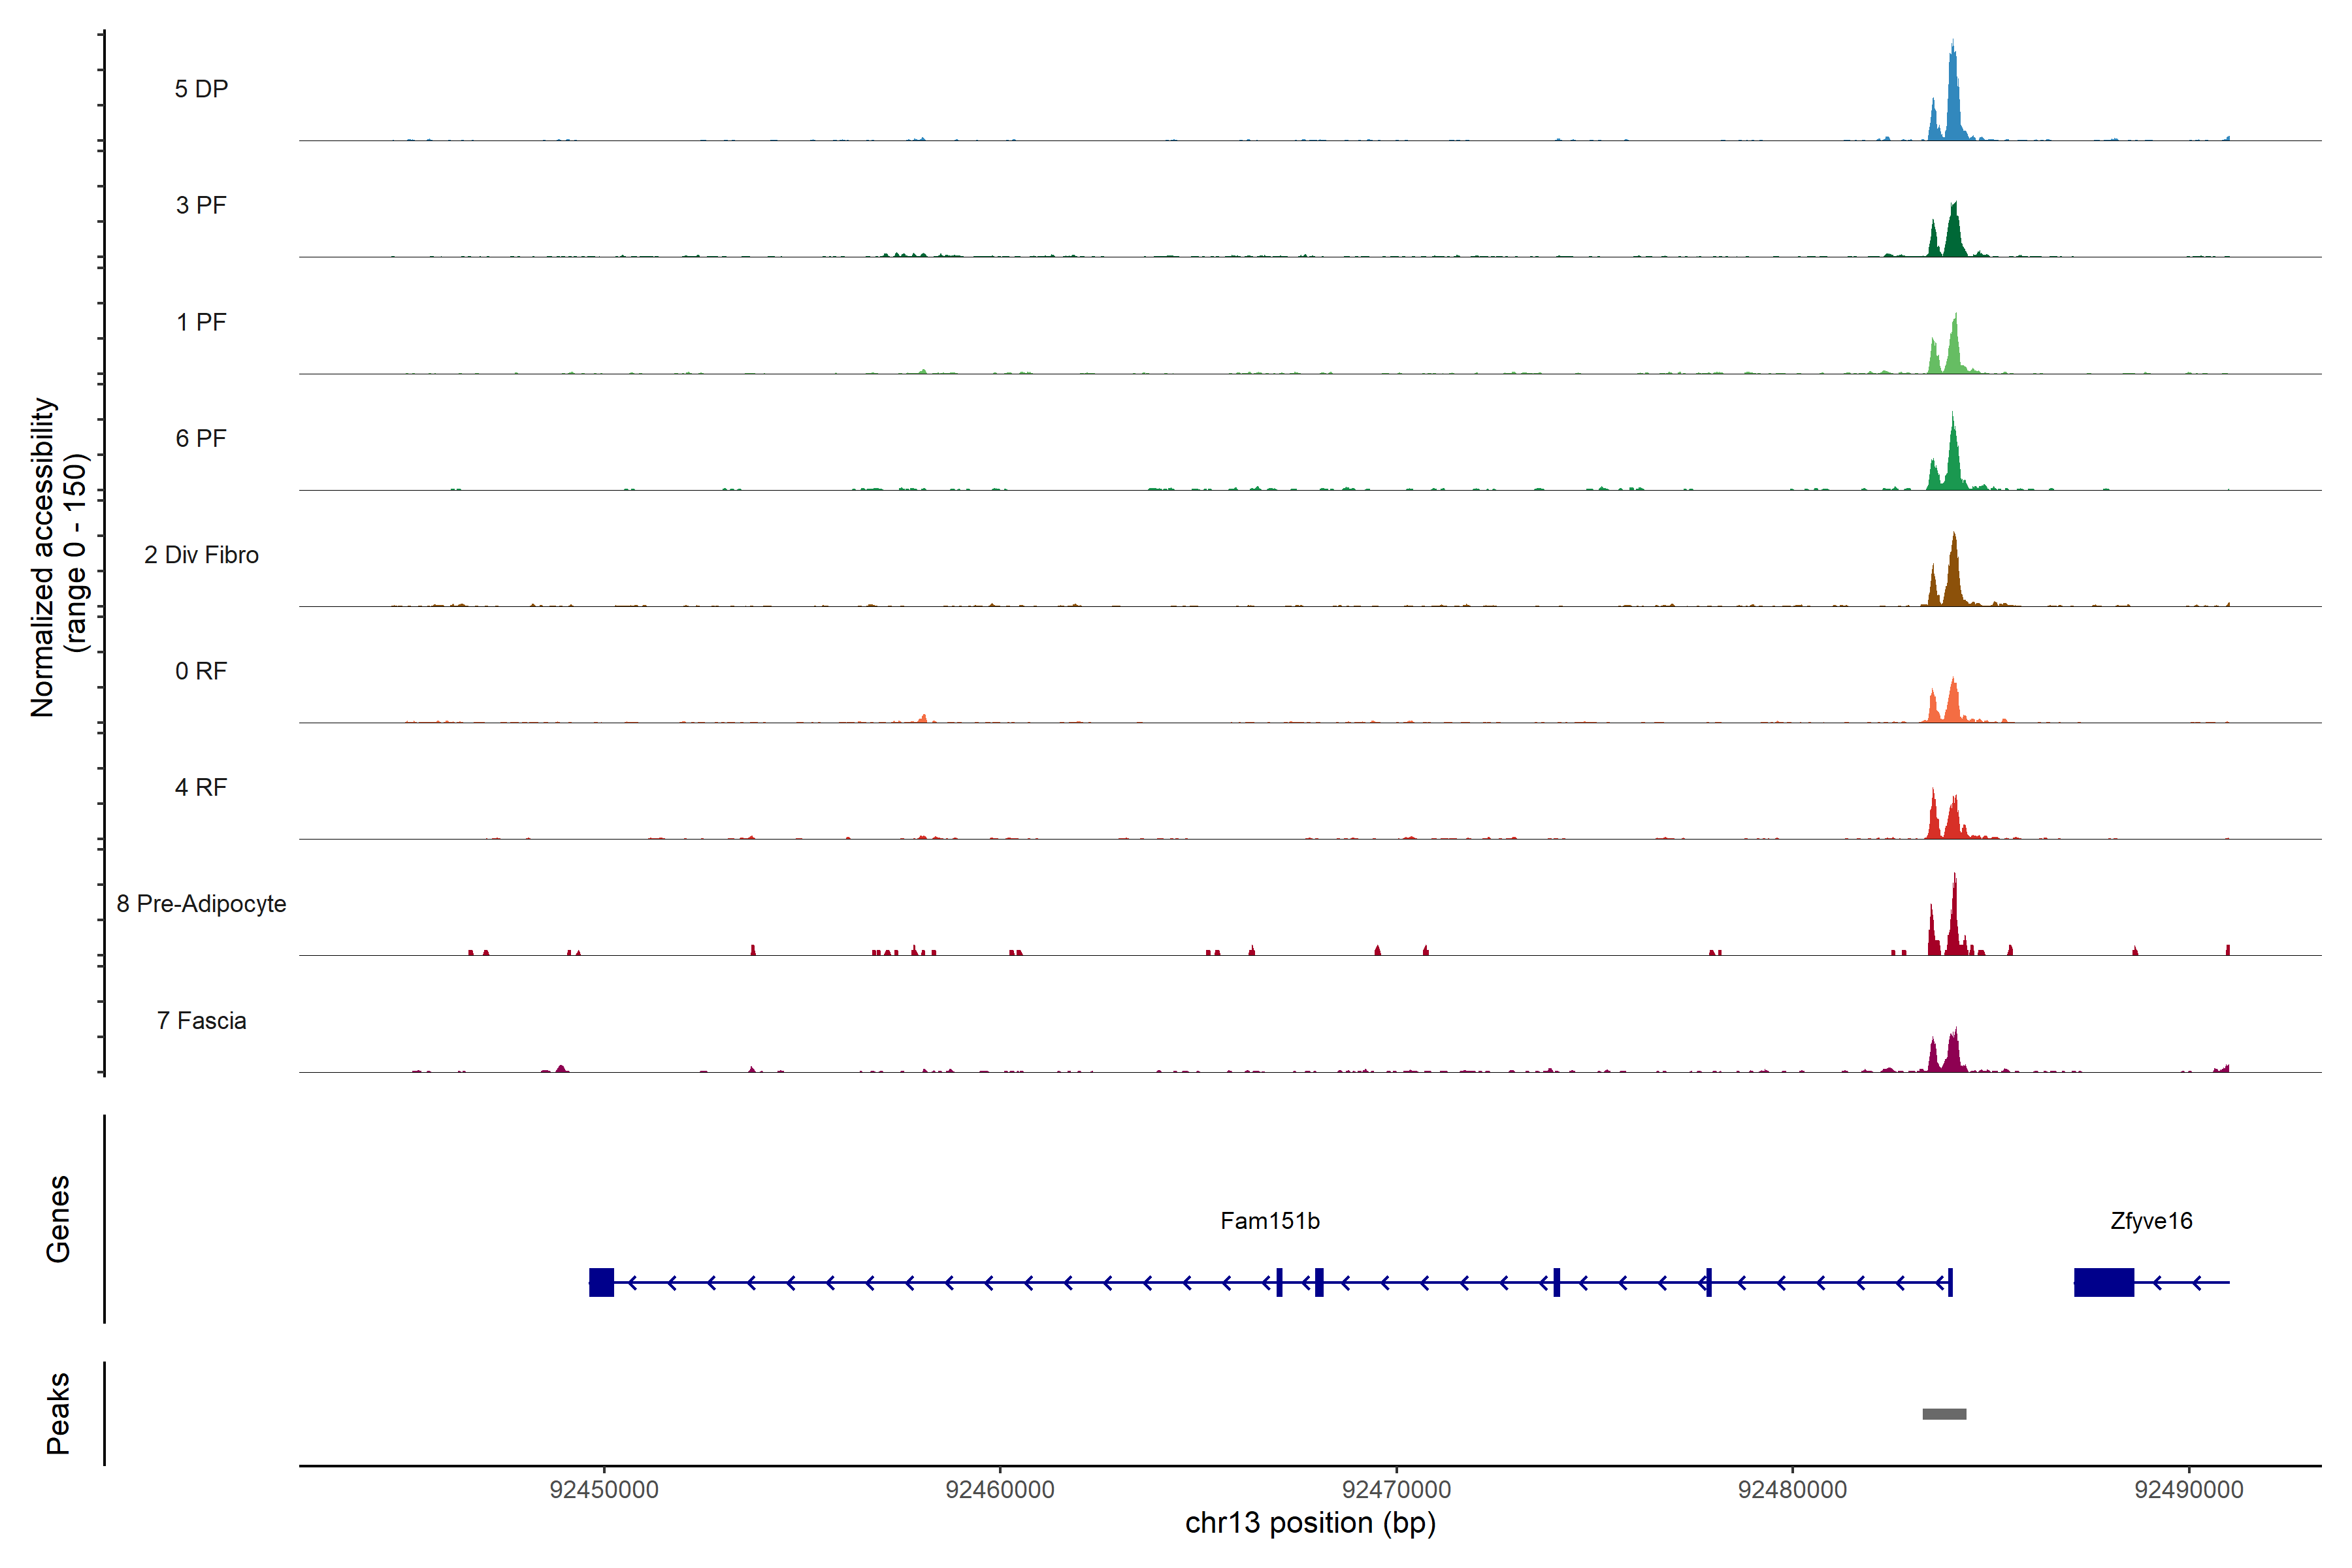
Task: Click the chr13 position axis title
Action: click(1310, 1523)
